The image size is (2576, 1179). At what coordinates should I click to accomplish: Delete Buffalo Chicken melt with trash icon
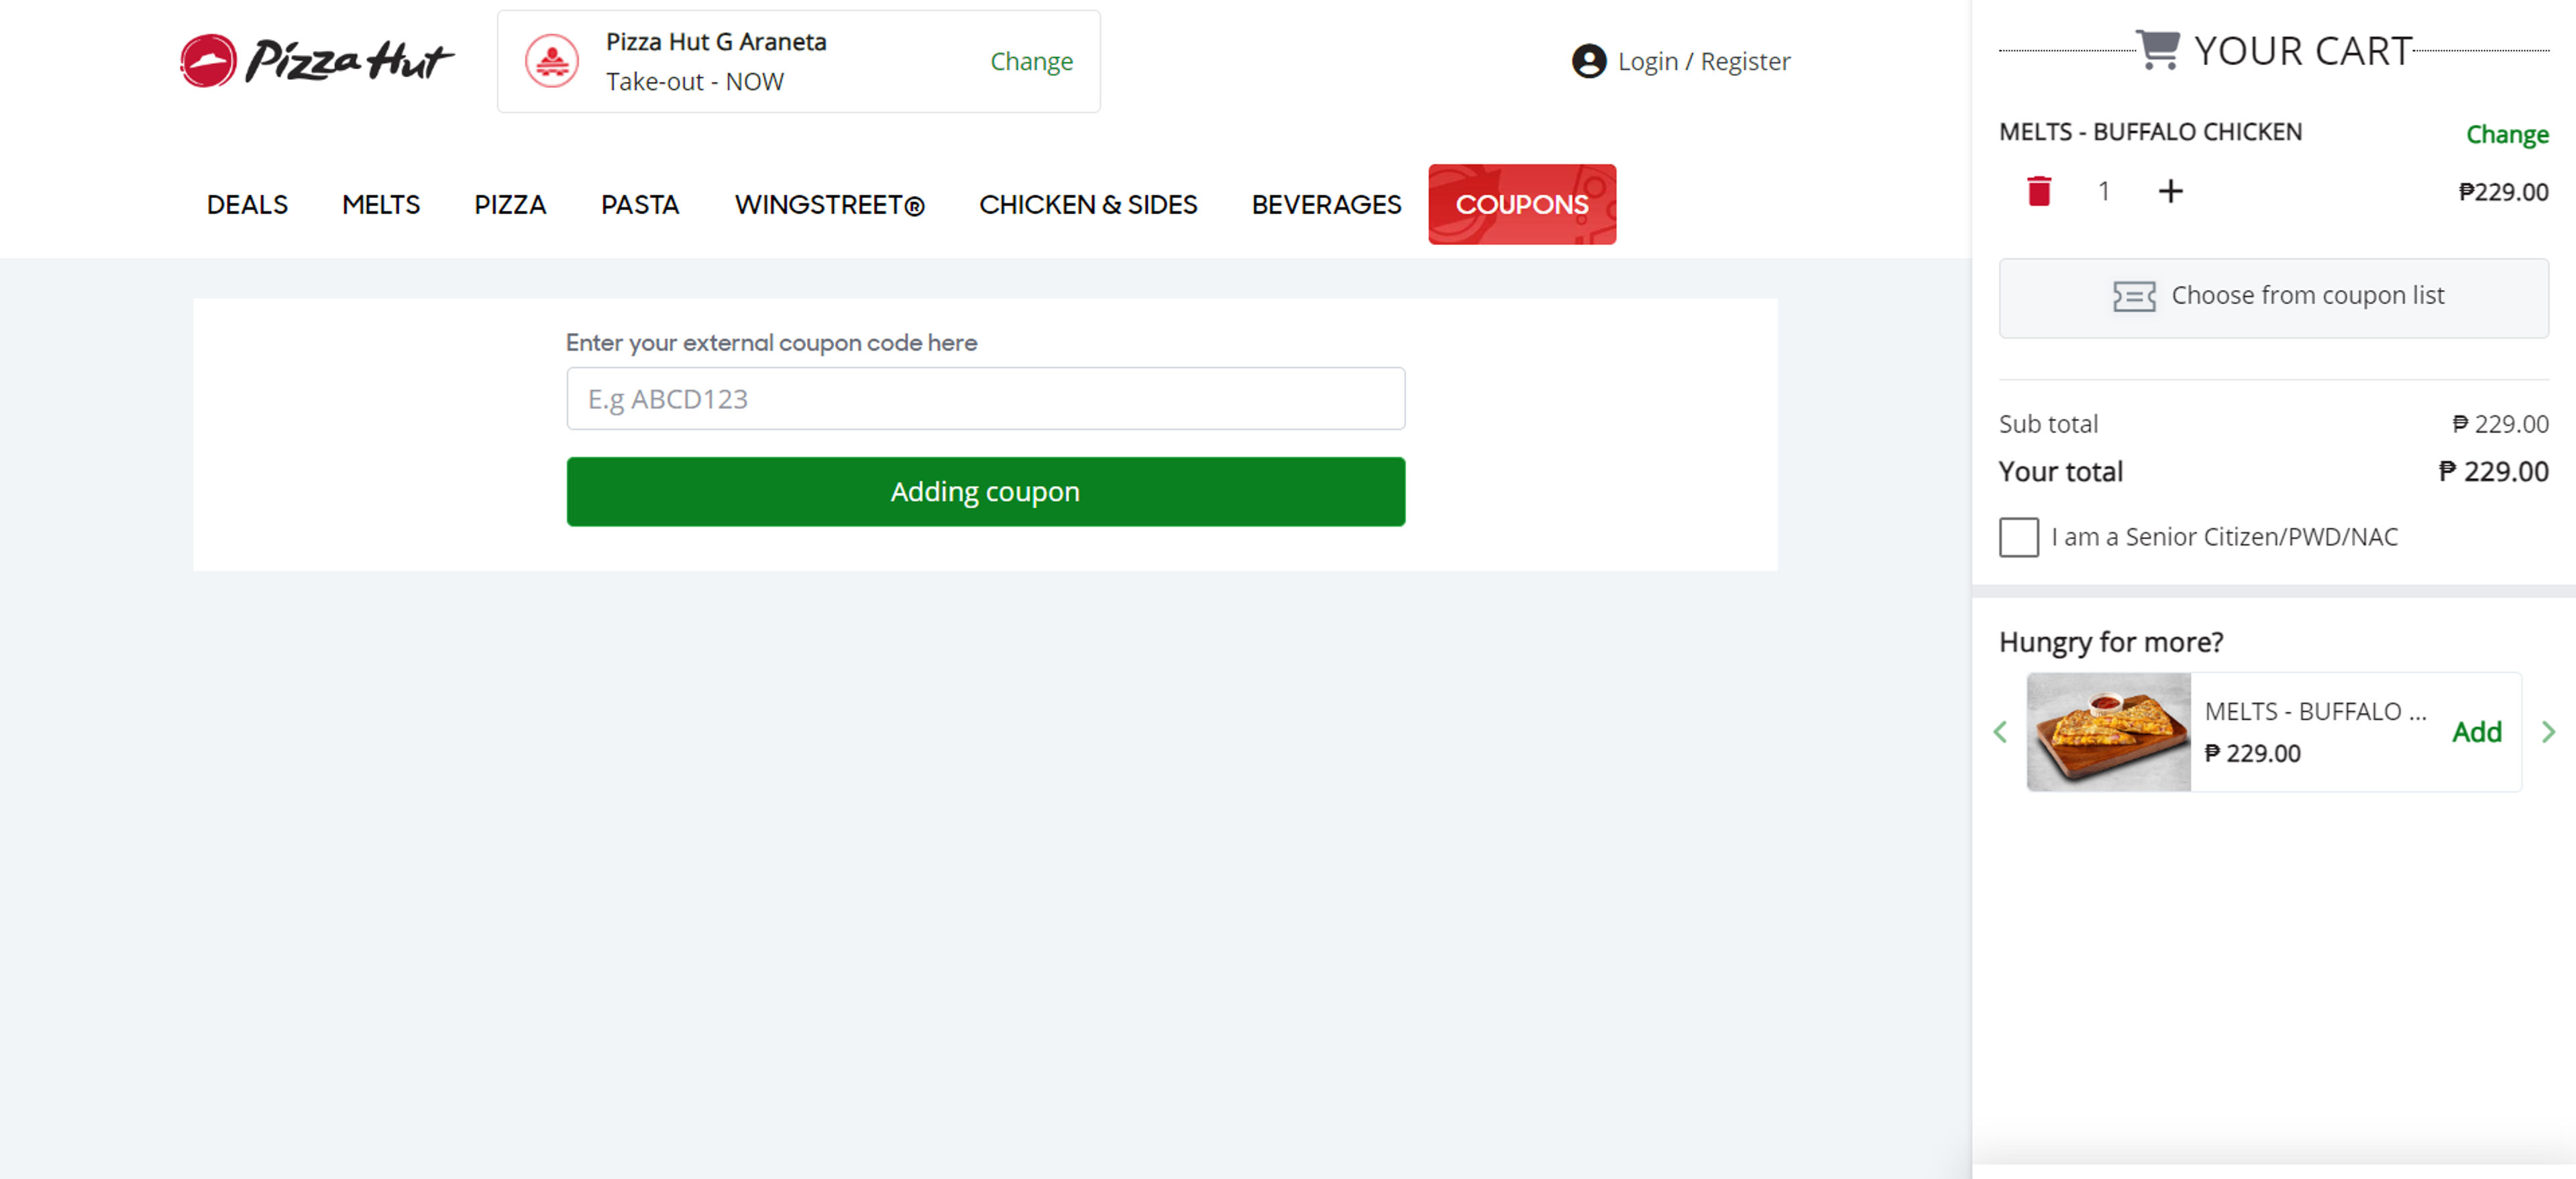[x=2039, y=191]
